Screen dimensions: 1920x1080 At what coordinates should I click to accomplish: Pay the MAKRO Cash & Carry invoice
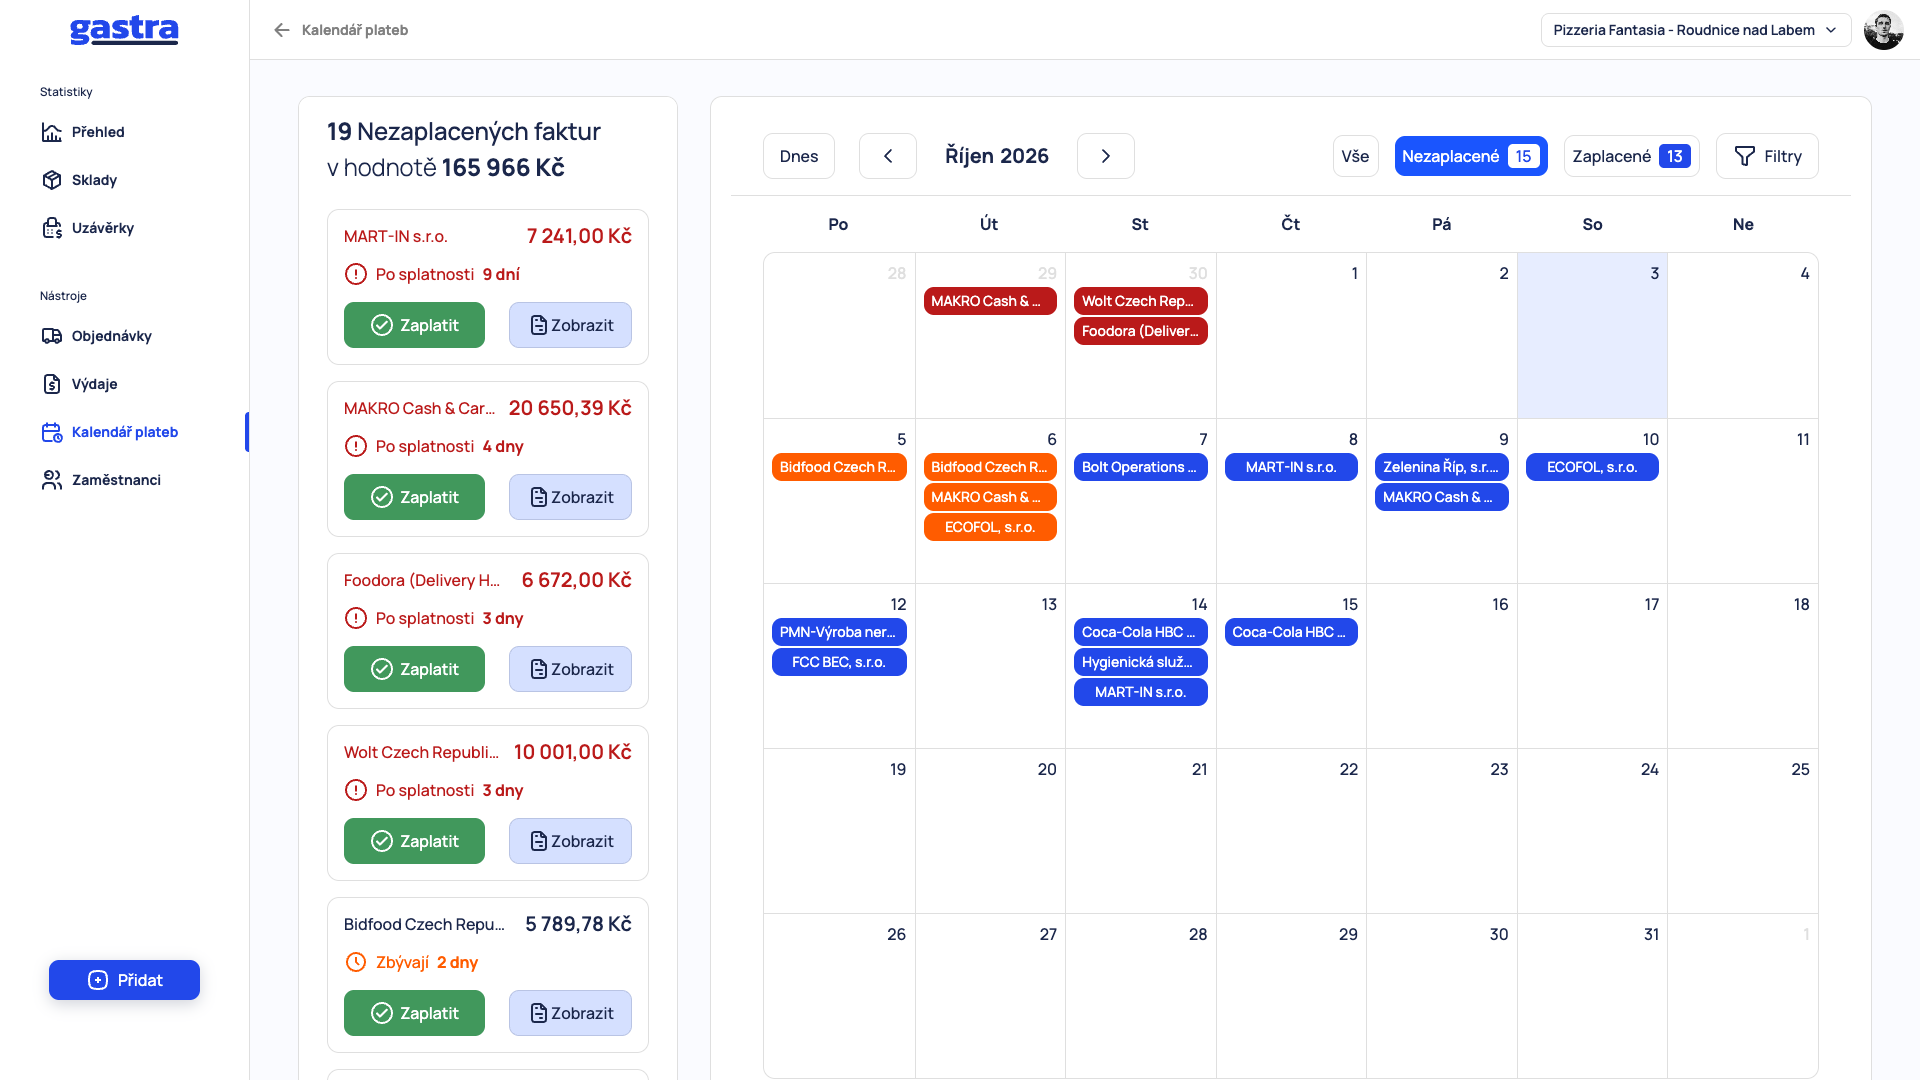pyautogui.click(x=414, y=497)
